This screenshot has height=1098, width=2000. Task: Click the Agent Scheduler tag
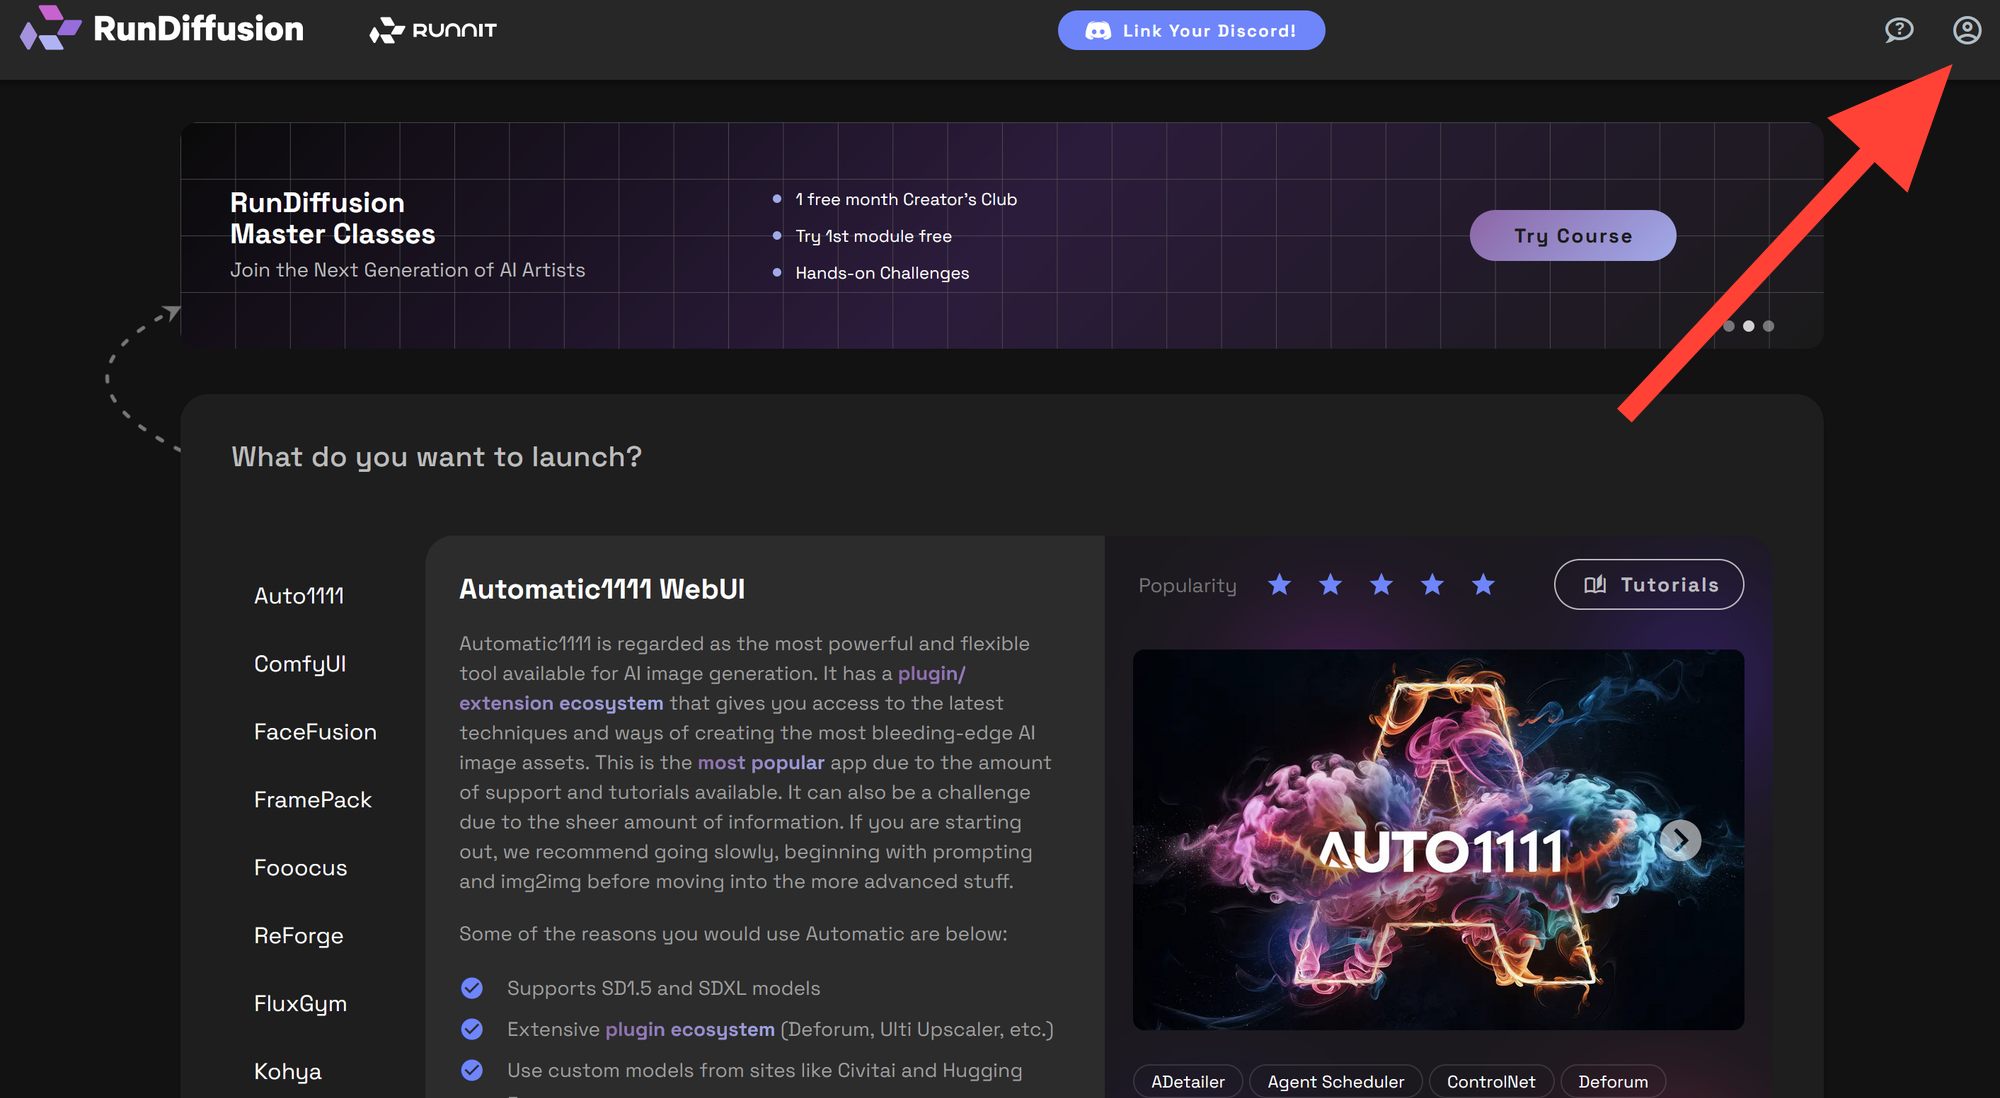tap(1336, 1081)
